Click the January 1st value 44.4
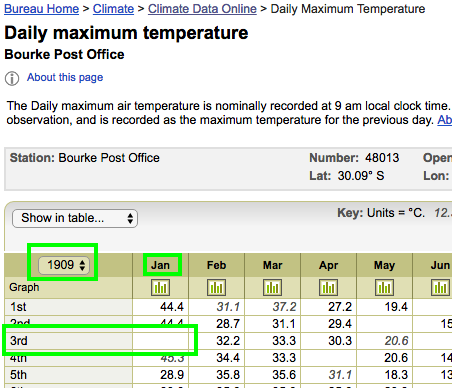 pyautogui.click(x=172, y=307)
